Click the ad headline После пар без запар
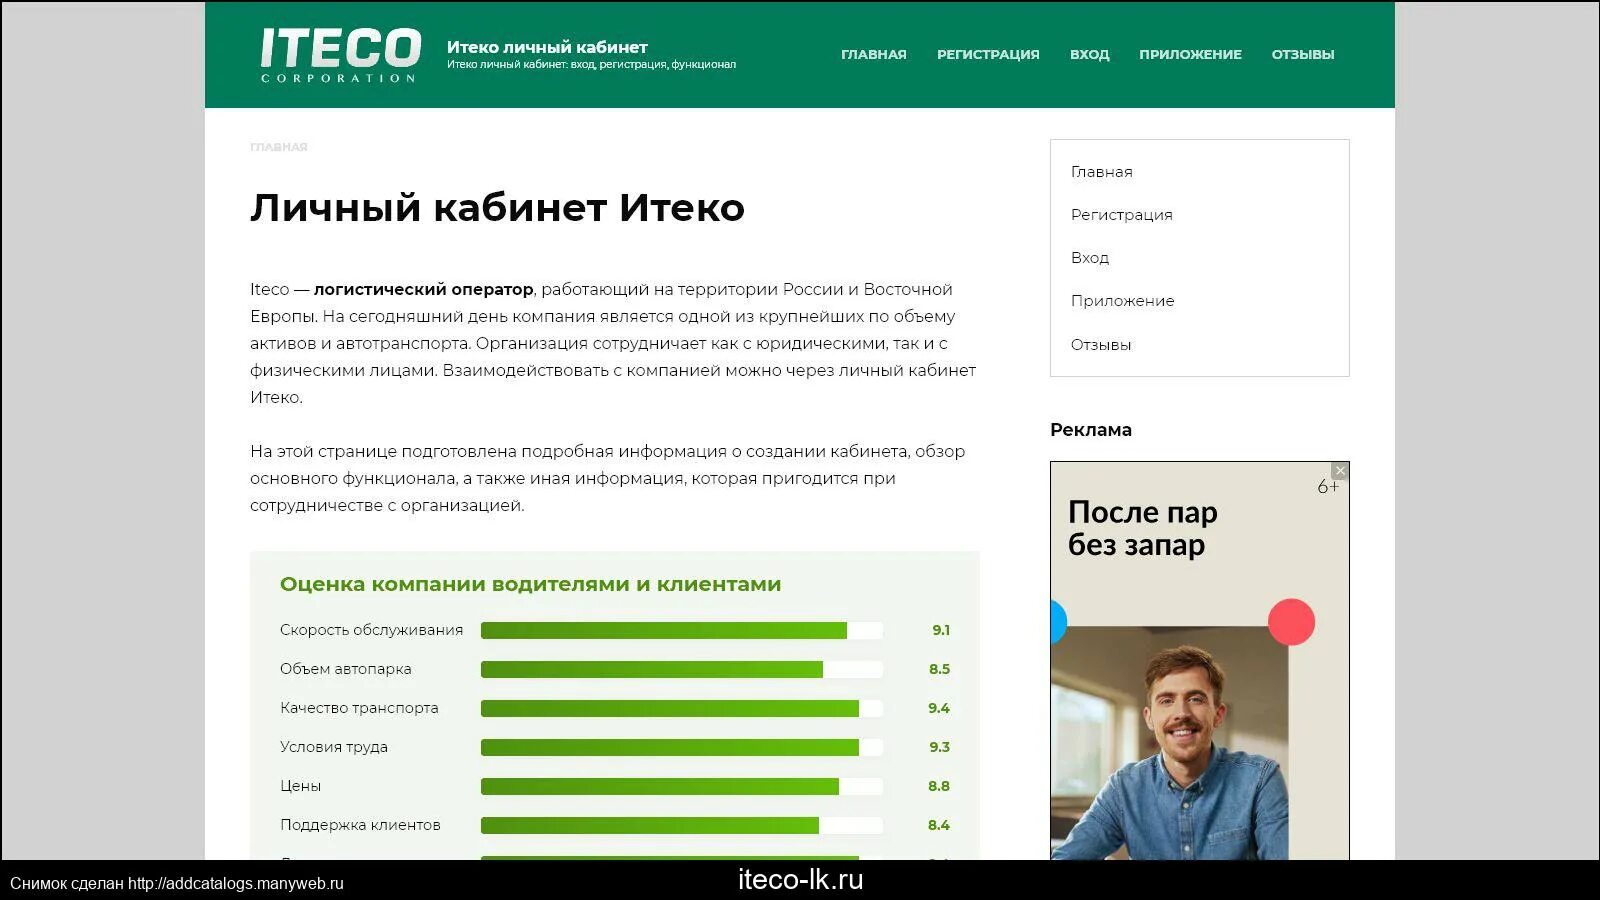The image size is (1600, 900). [x=1142, y=528]
